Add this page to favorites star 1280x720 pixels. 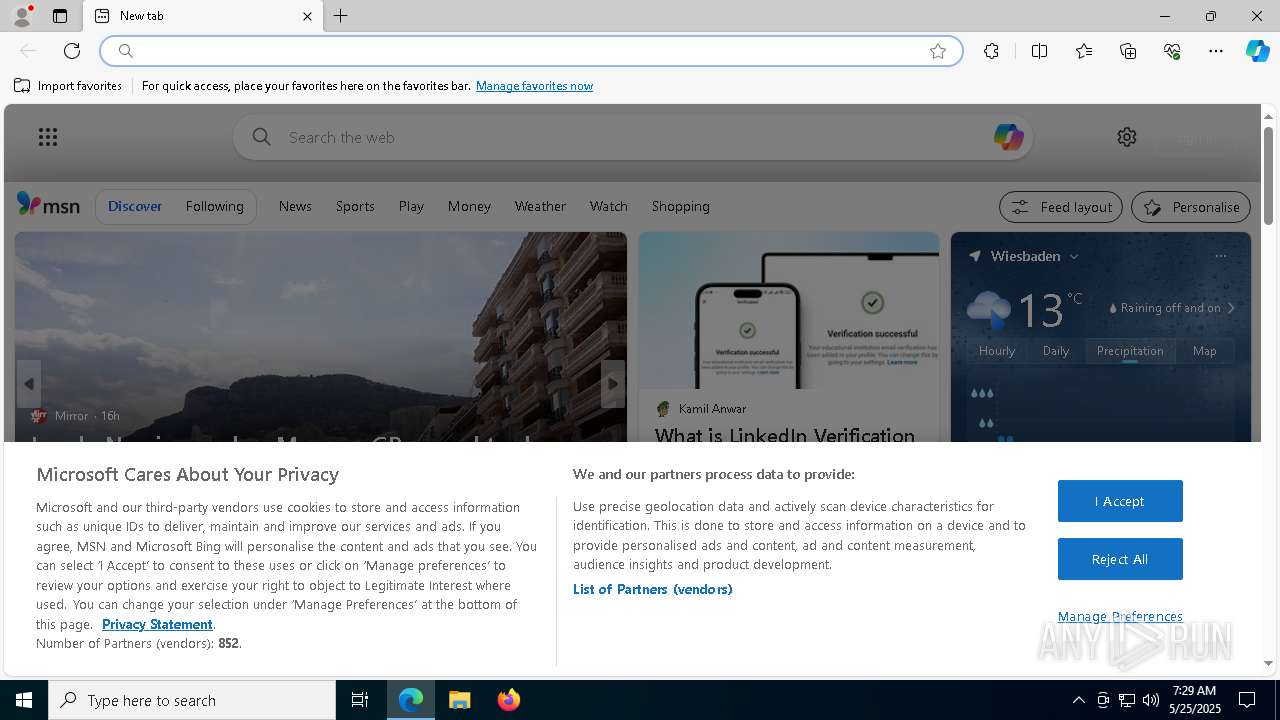(938, 51)
